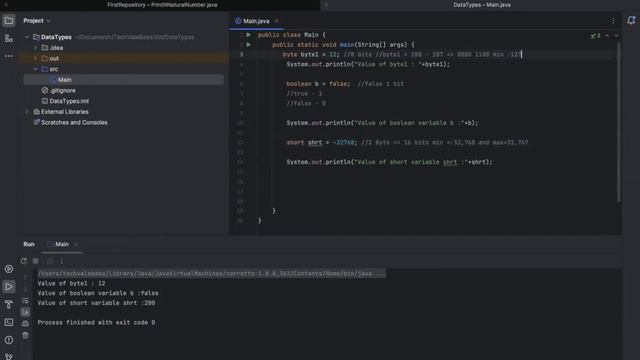Screen dimensions: 640x360
Task: Place cursor on 'short shrt = -32768;' line
Action: point(322,142)
